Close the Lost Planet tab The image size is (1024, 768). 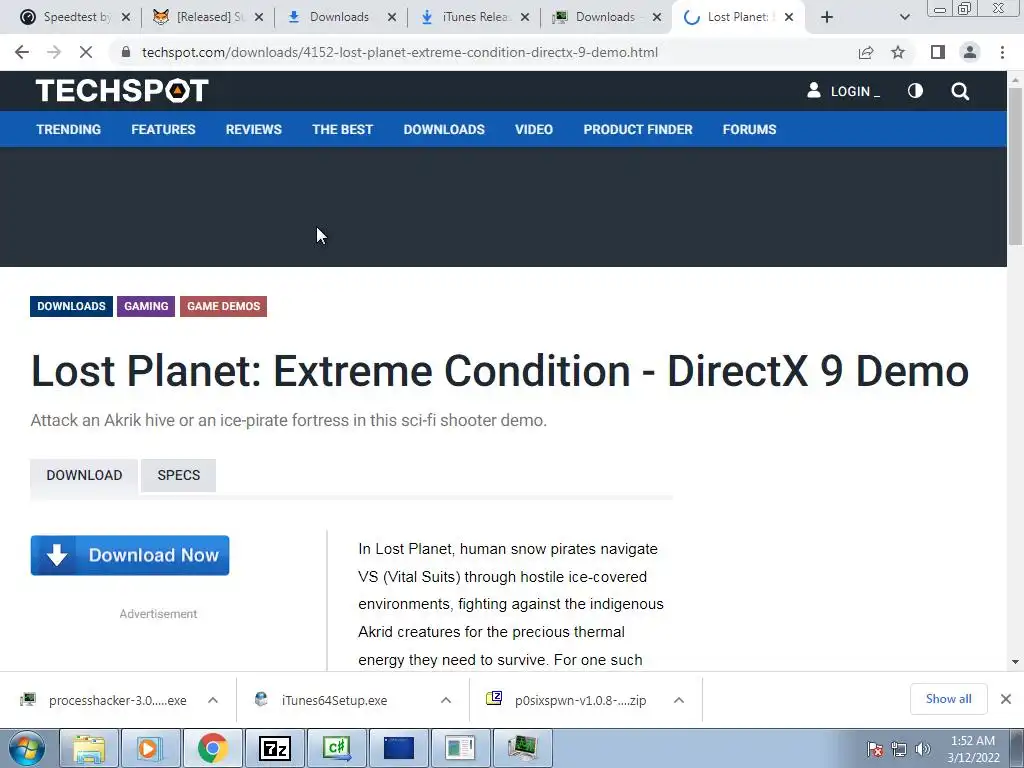pos(789,17)
